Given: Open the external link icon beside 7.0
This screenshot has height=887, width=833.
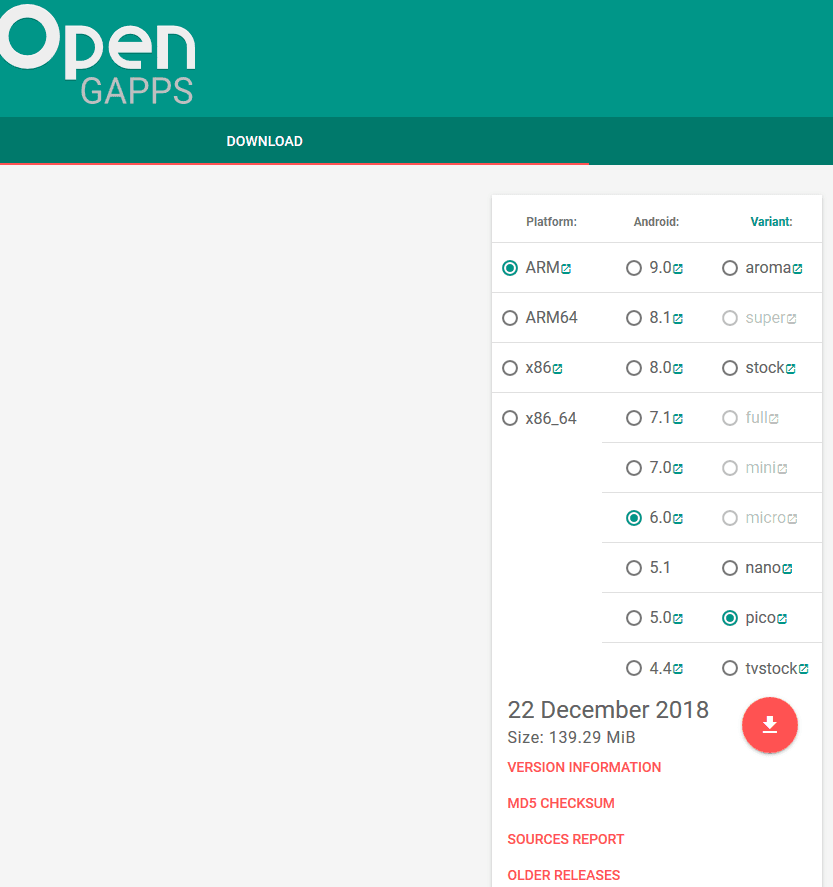Looking at the screenshot, I should point(677,468).
